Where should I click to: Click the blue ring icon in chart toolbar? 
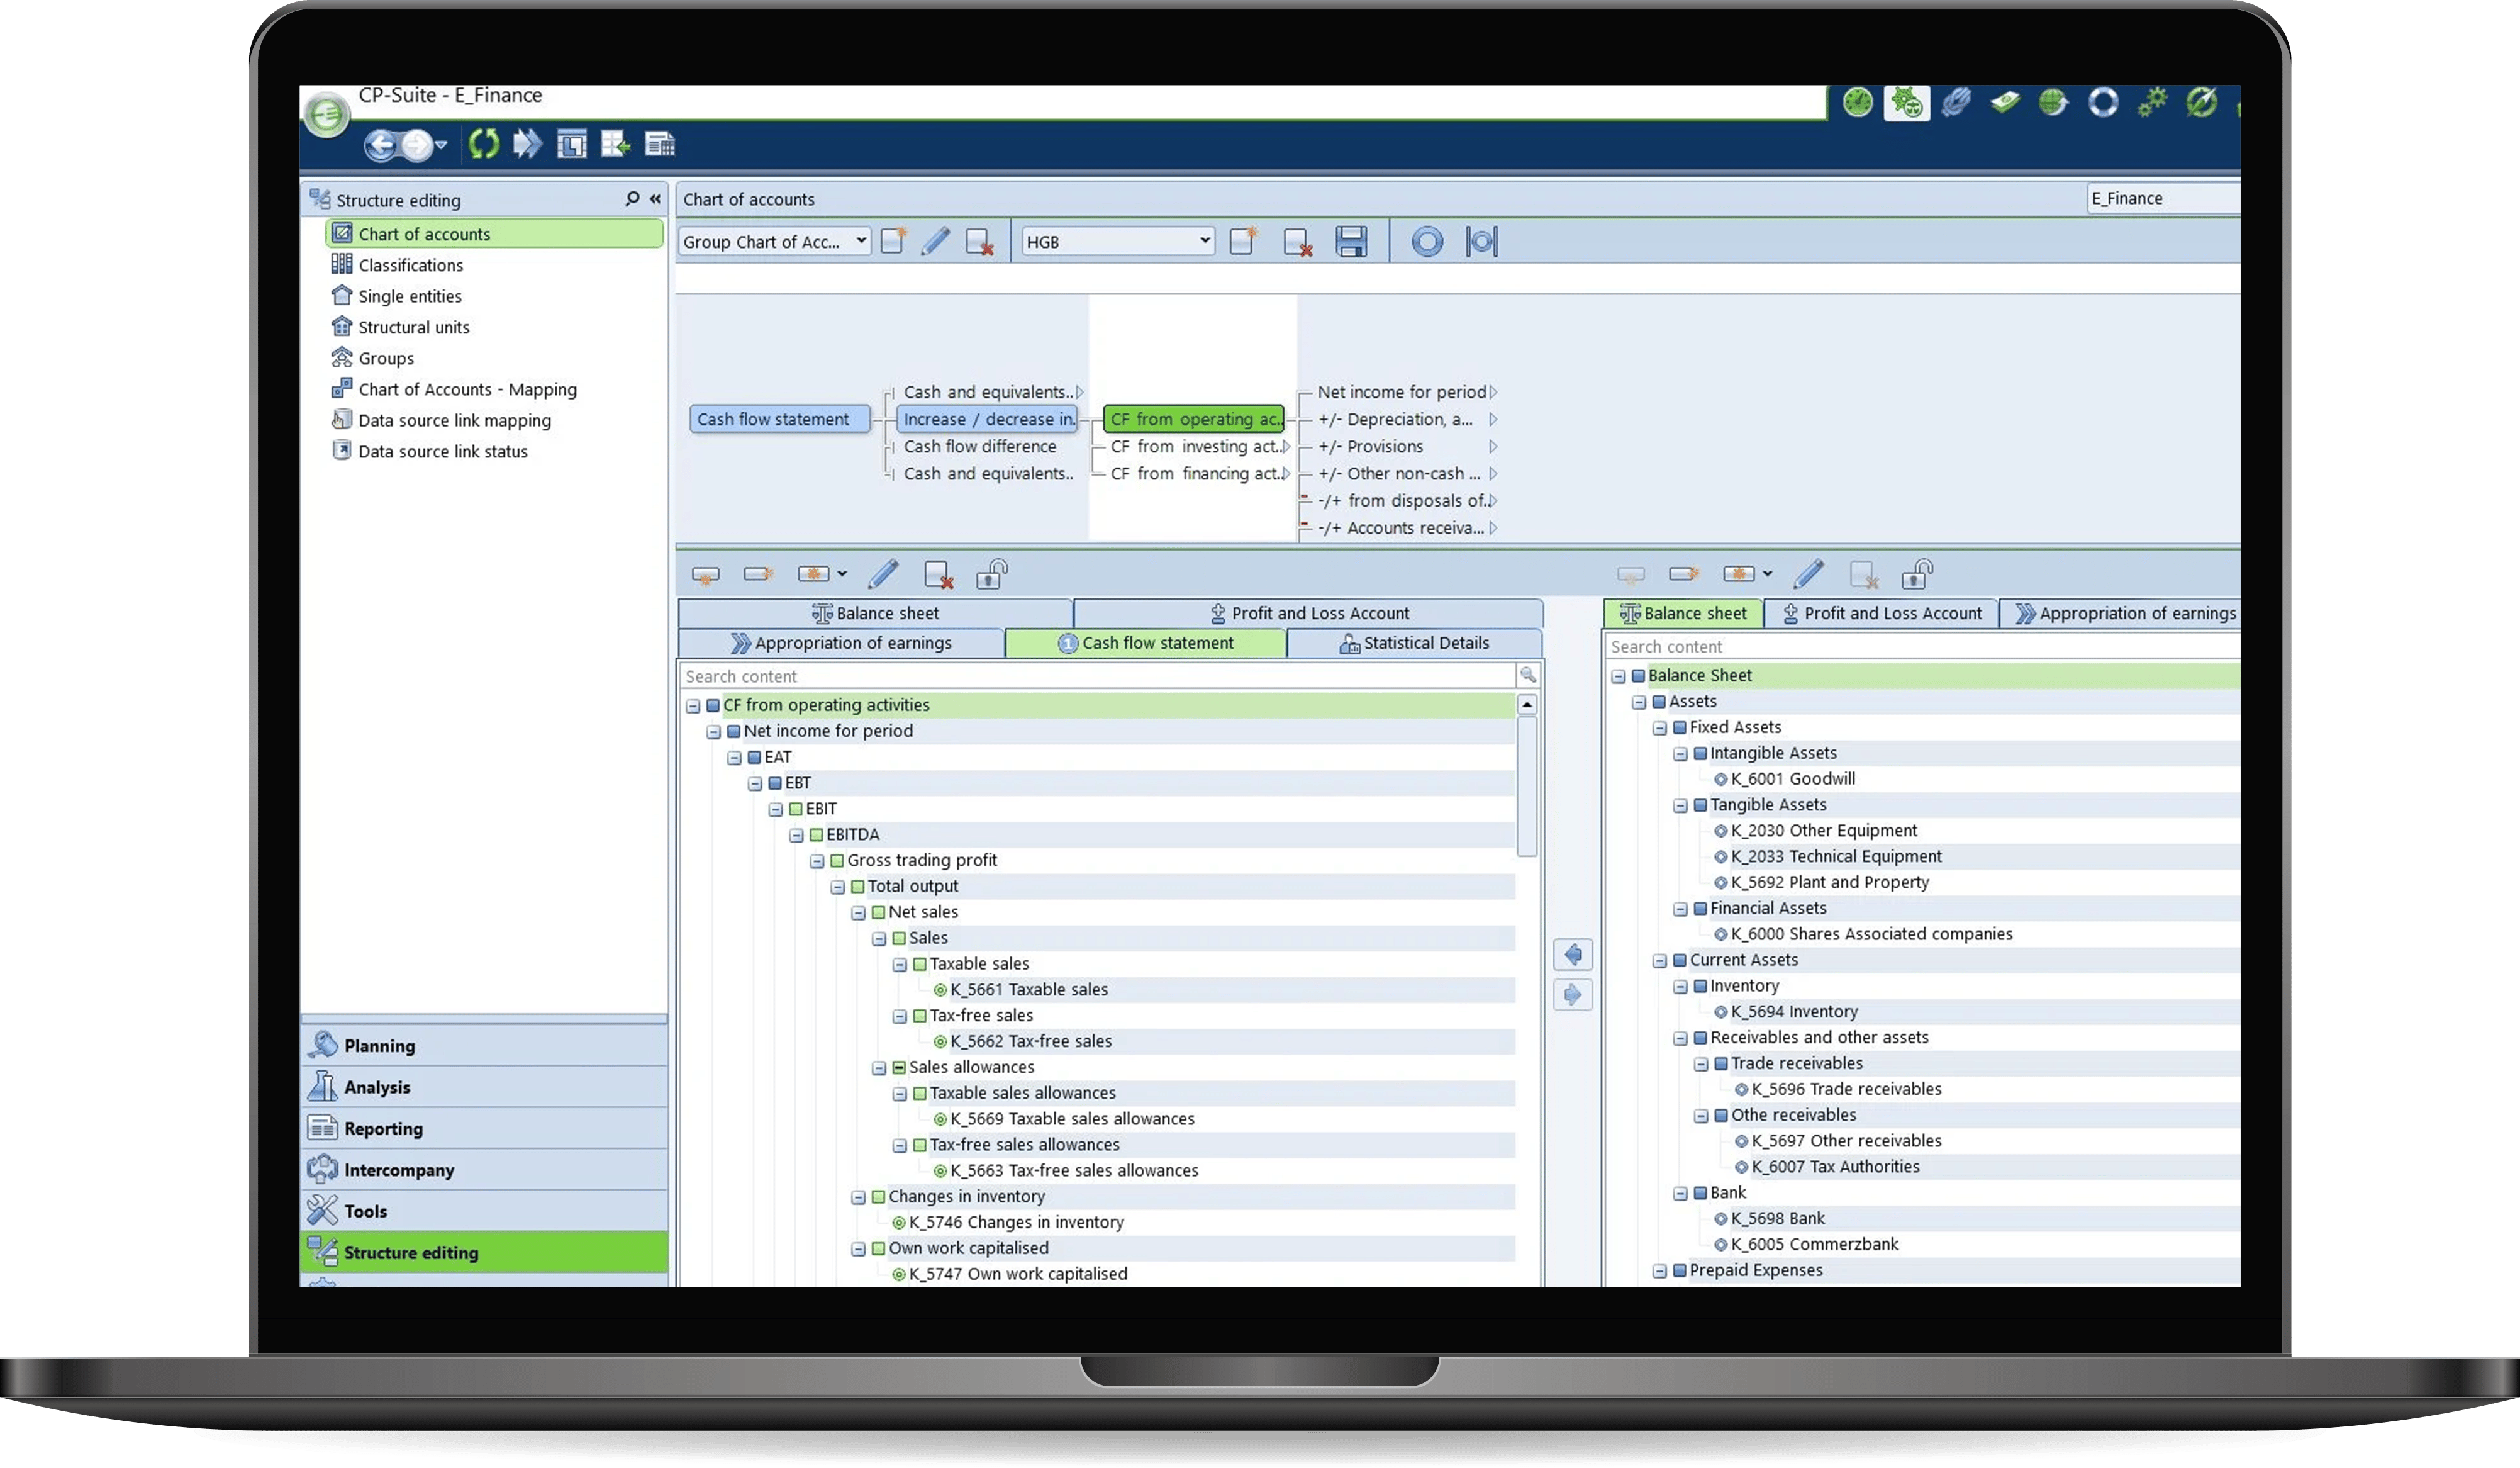1427,242
